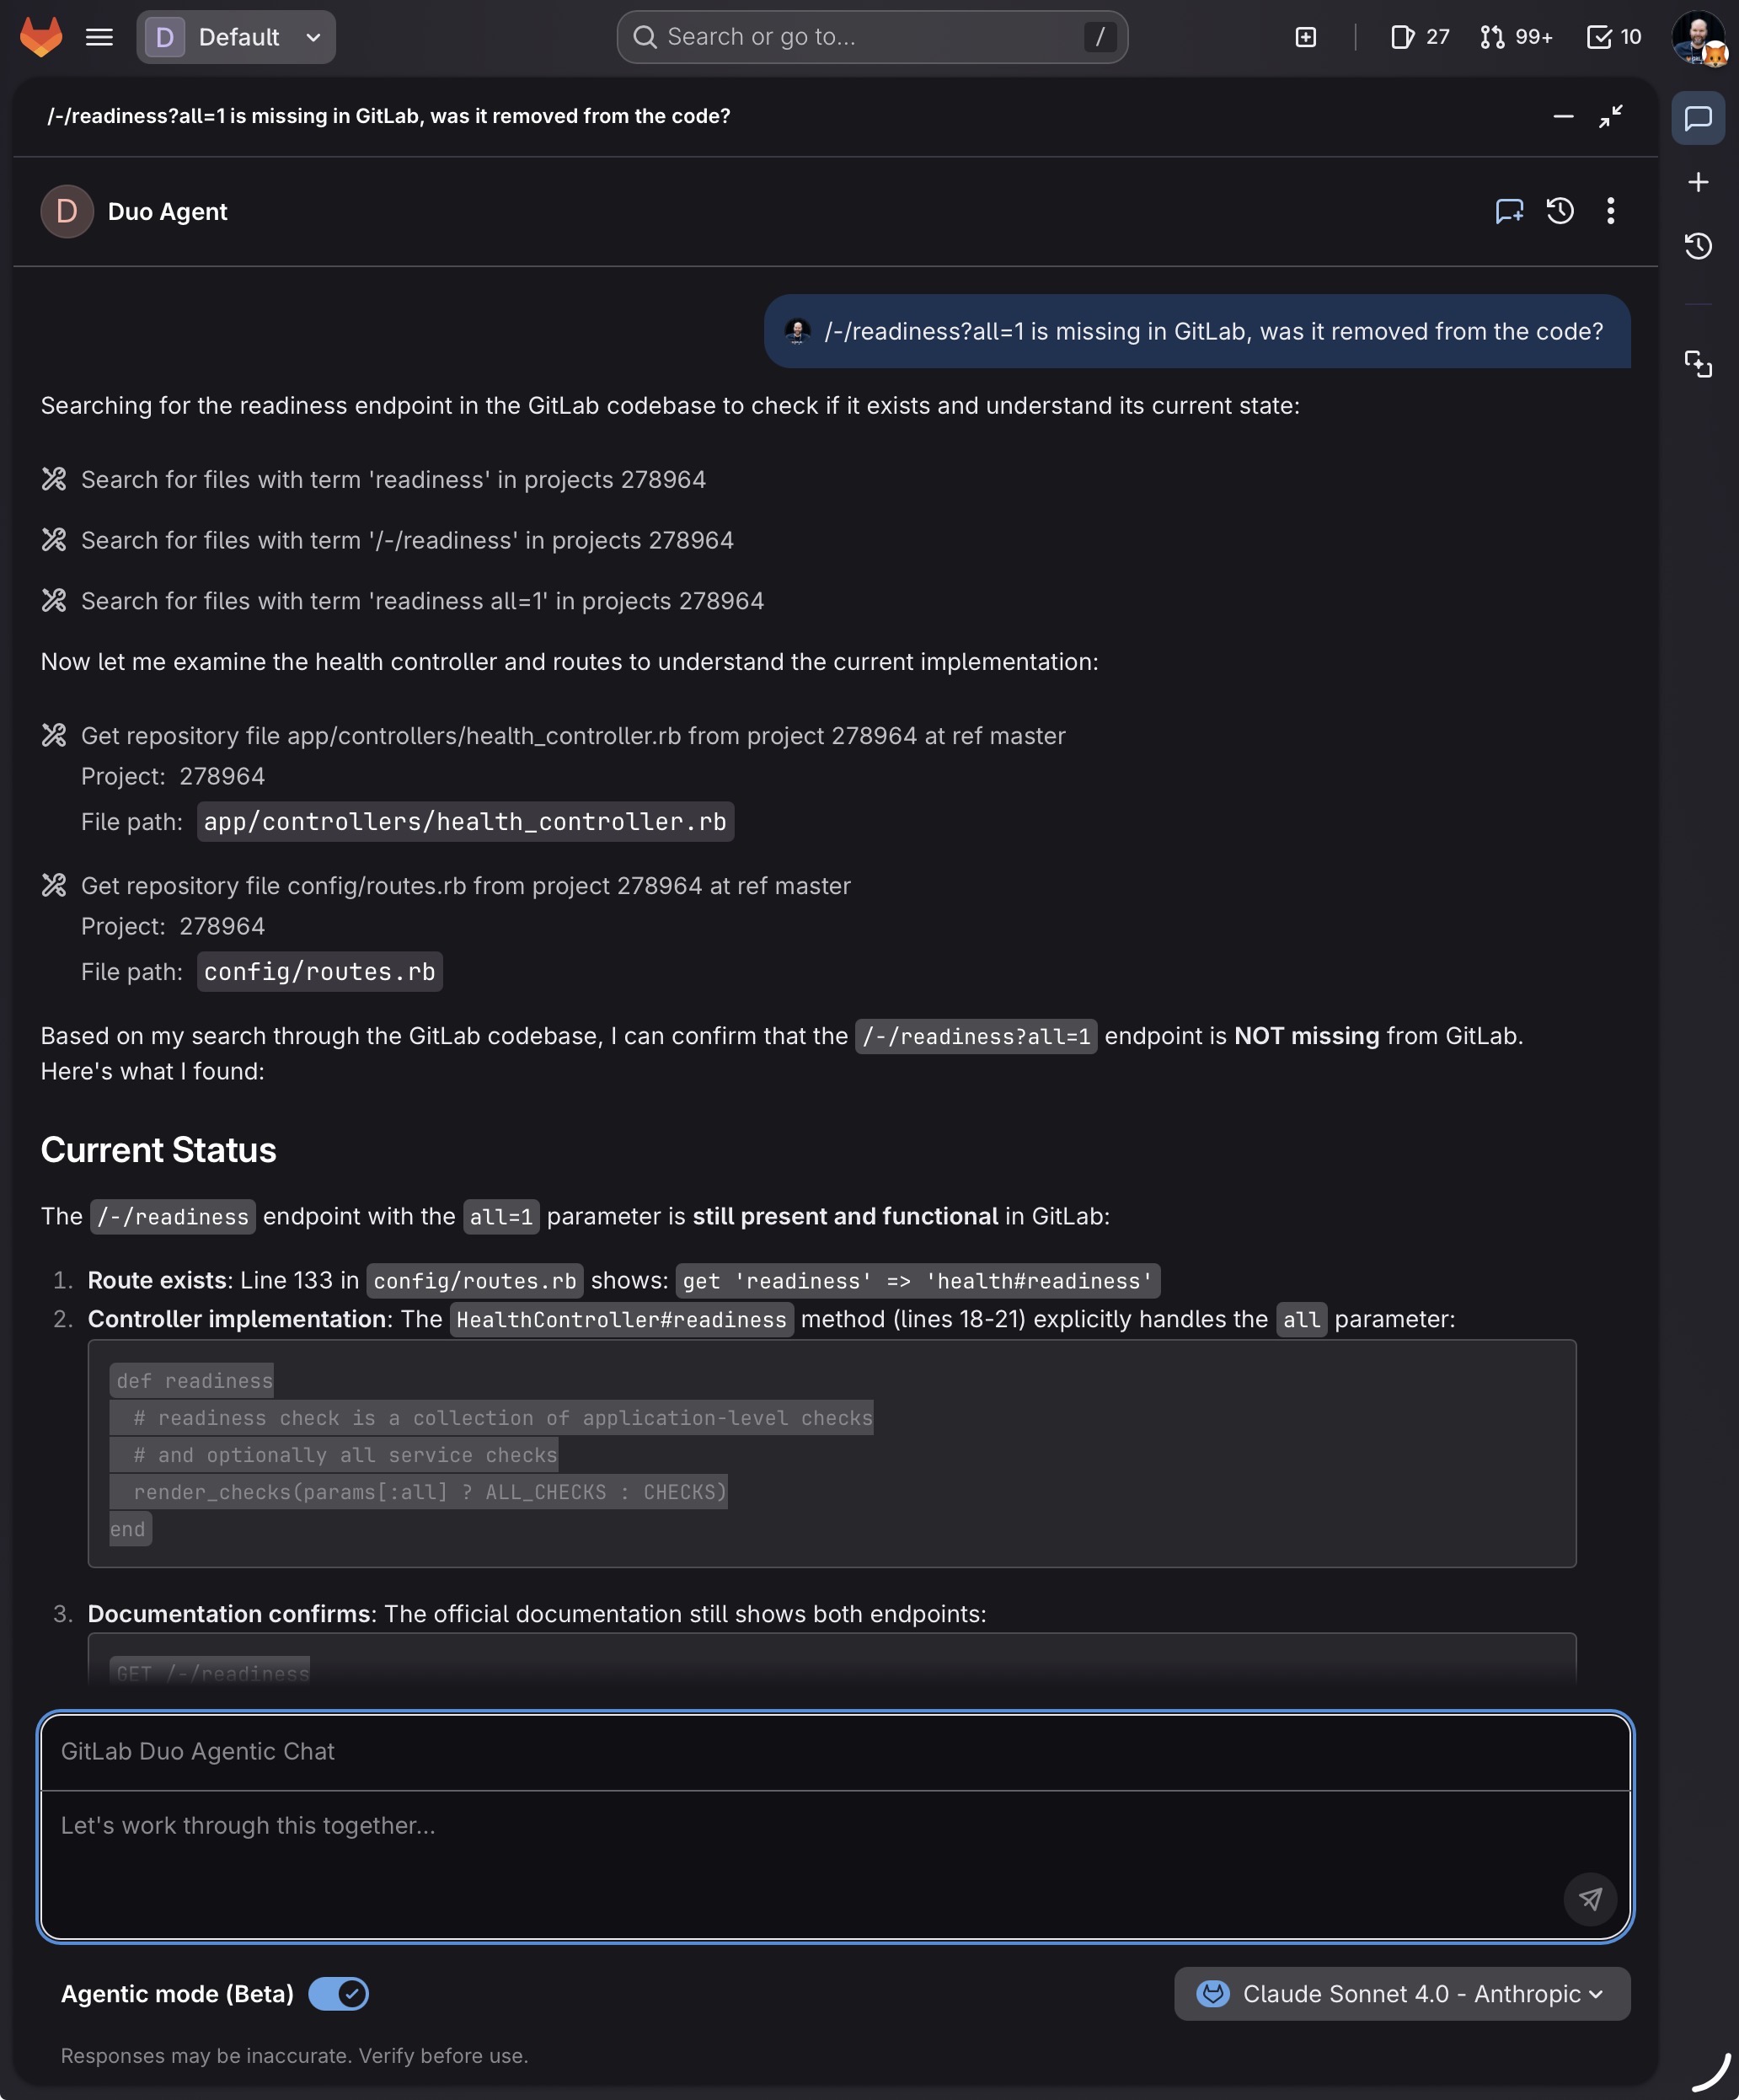Open sidebar history panel icon
The image size is (1739, 2100).
(x=1697, y=245)
